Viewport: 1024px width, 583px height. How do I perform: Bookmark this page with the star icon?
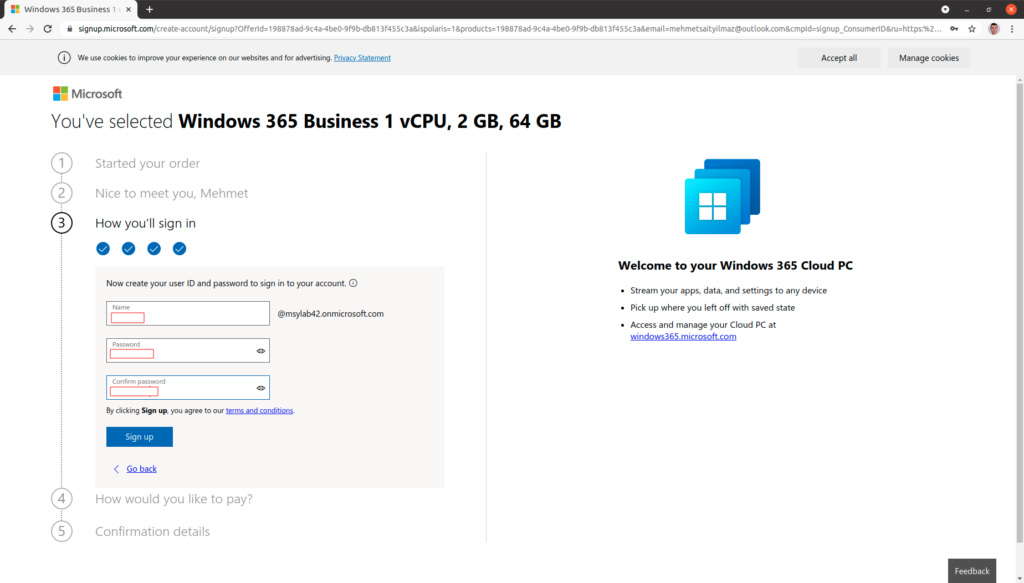pyautogui.click(x=972, y=29)
